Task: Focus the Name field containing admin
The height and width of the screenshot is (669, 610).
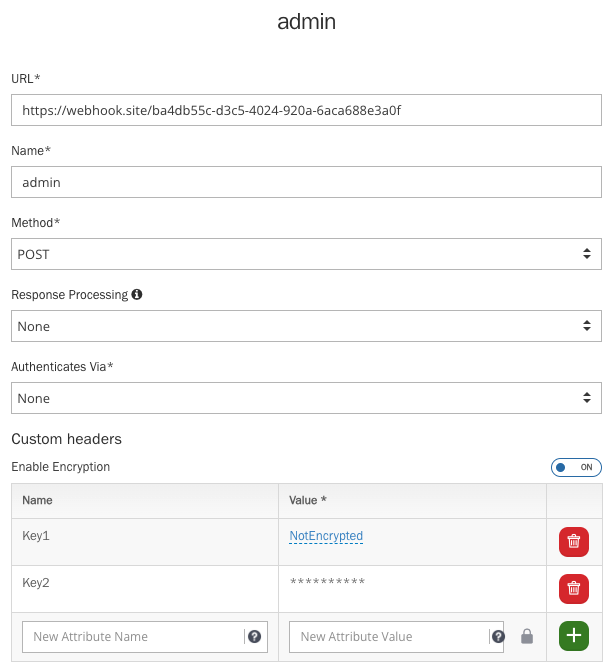Action: [x=306, y=182]
